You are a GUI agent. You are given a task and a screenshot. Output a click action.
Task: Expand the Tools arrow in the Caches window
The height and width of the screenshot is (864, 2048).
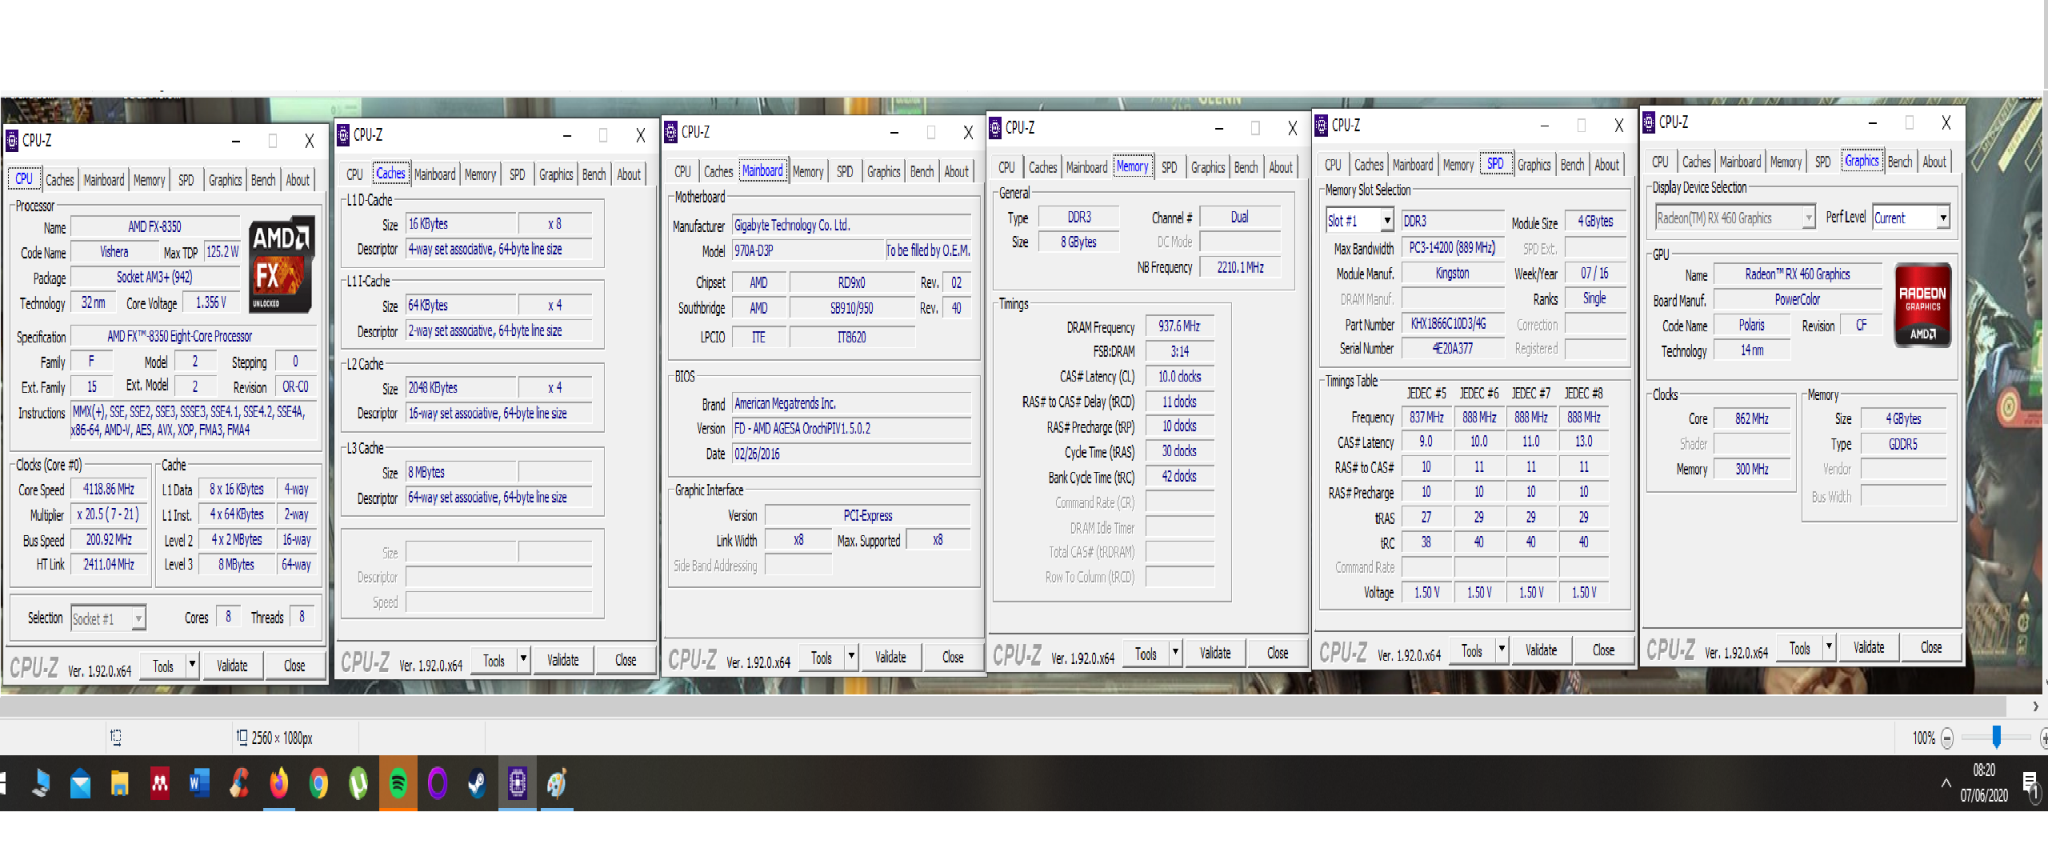(x=523, y=660)
